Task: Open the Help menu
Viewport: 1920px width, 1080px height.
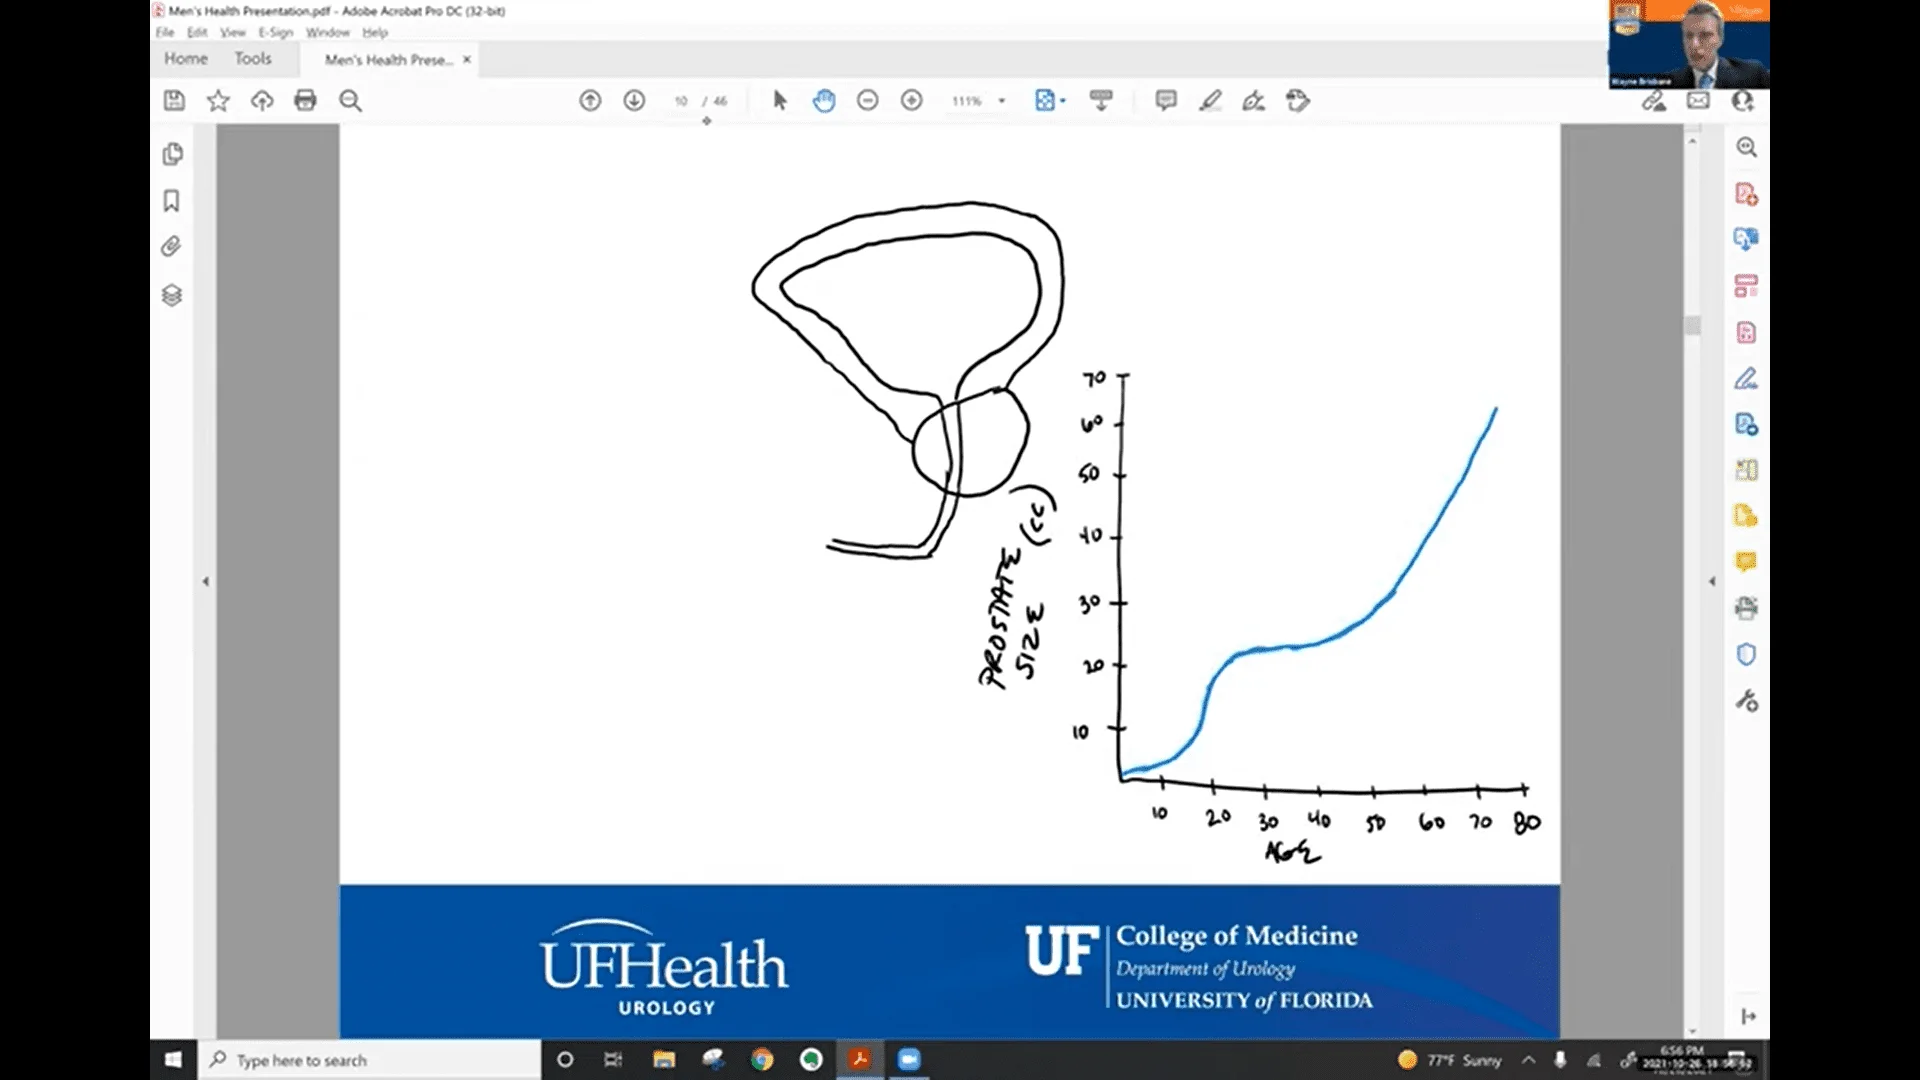Action: [375, 32]
